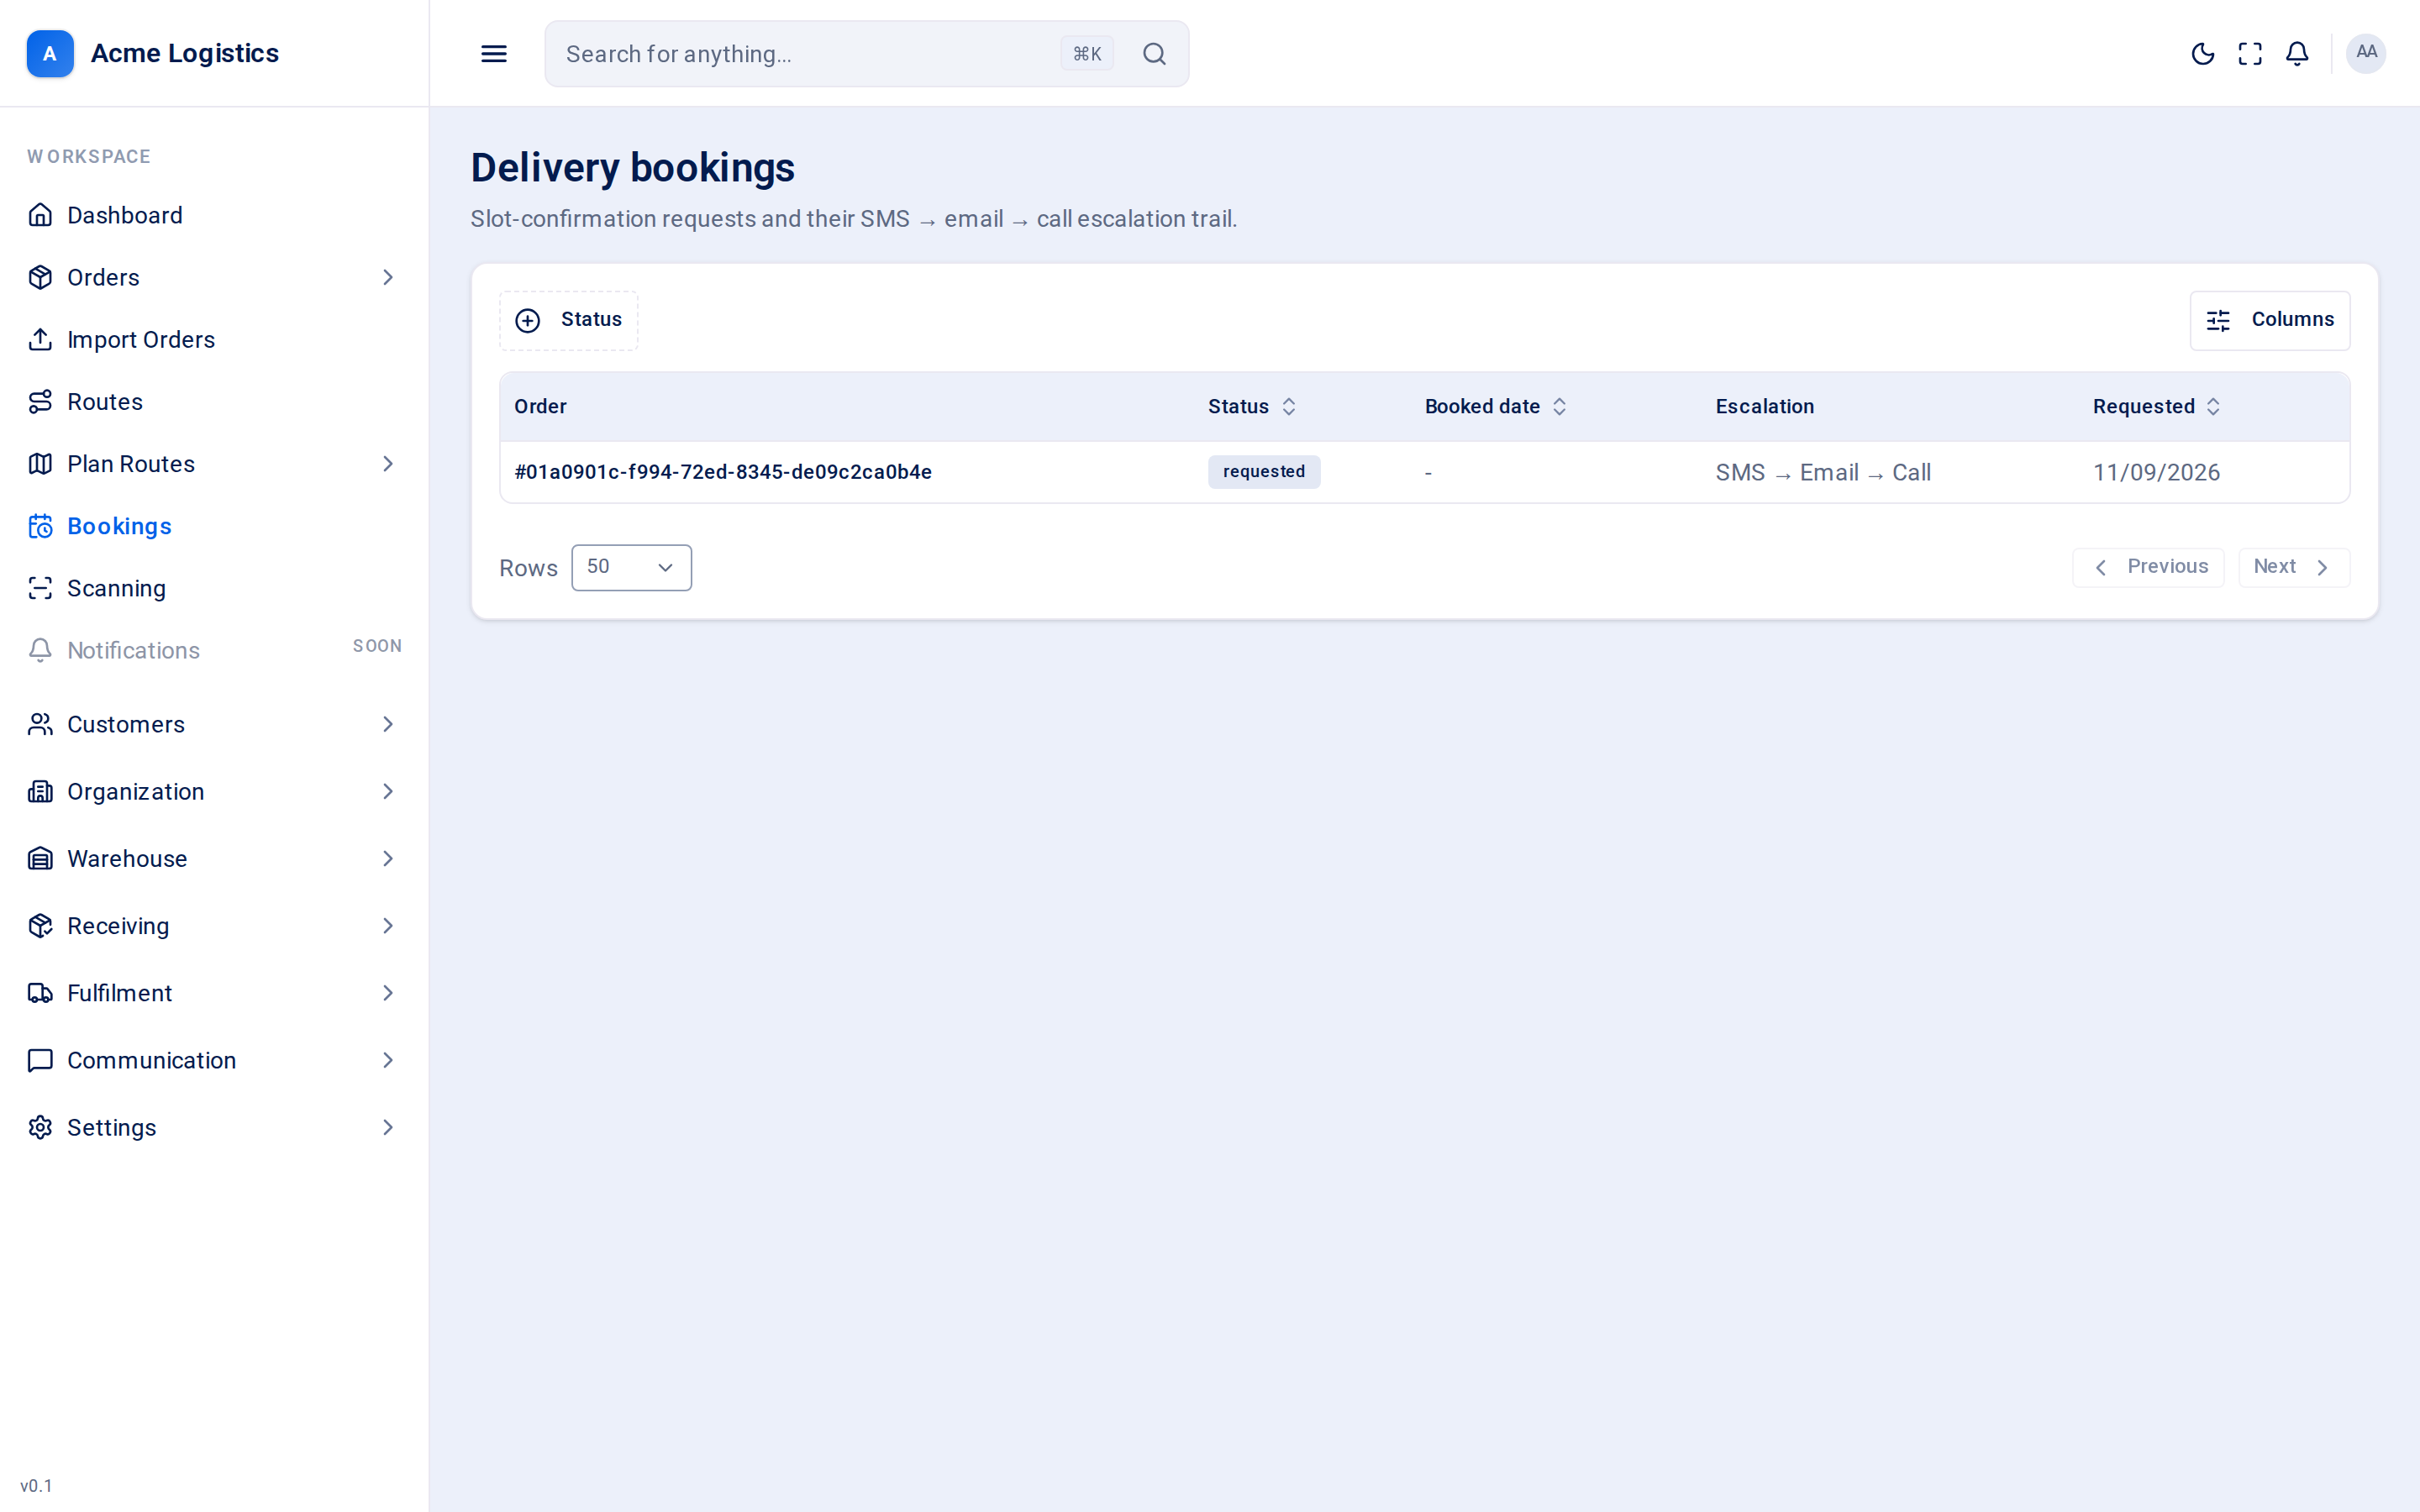Expand the Organization chevron
Screen dimensions: 2420x1512
pyautogui.click(x=388, y=791)
